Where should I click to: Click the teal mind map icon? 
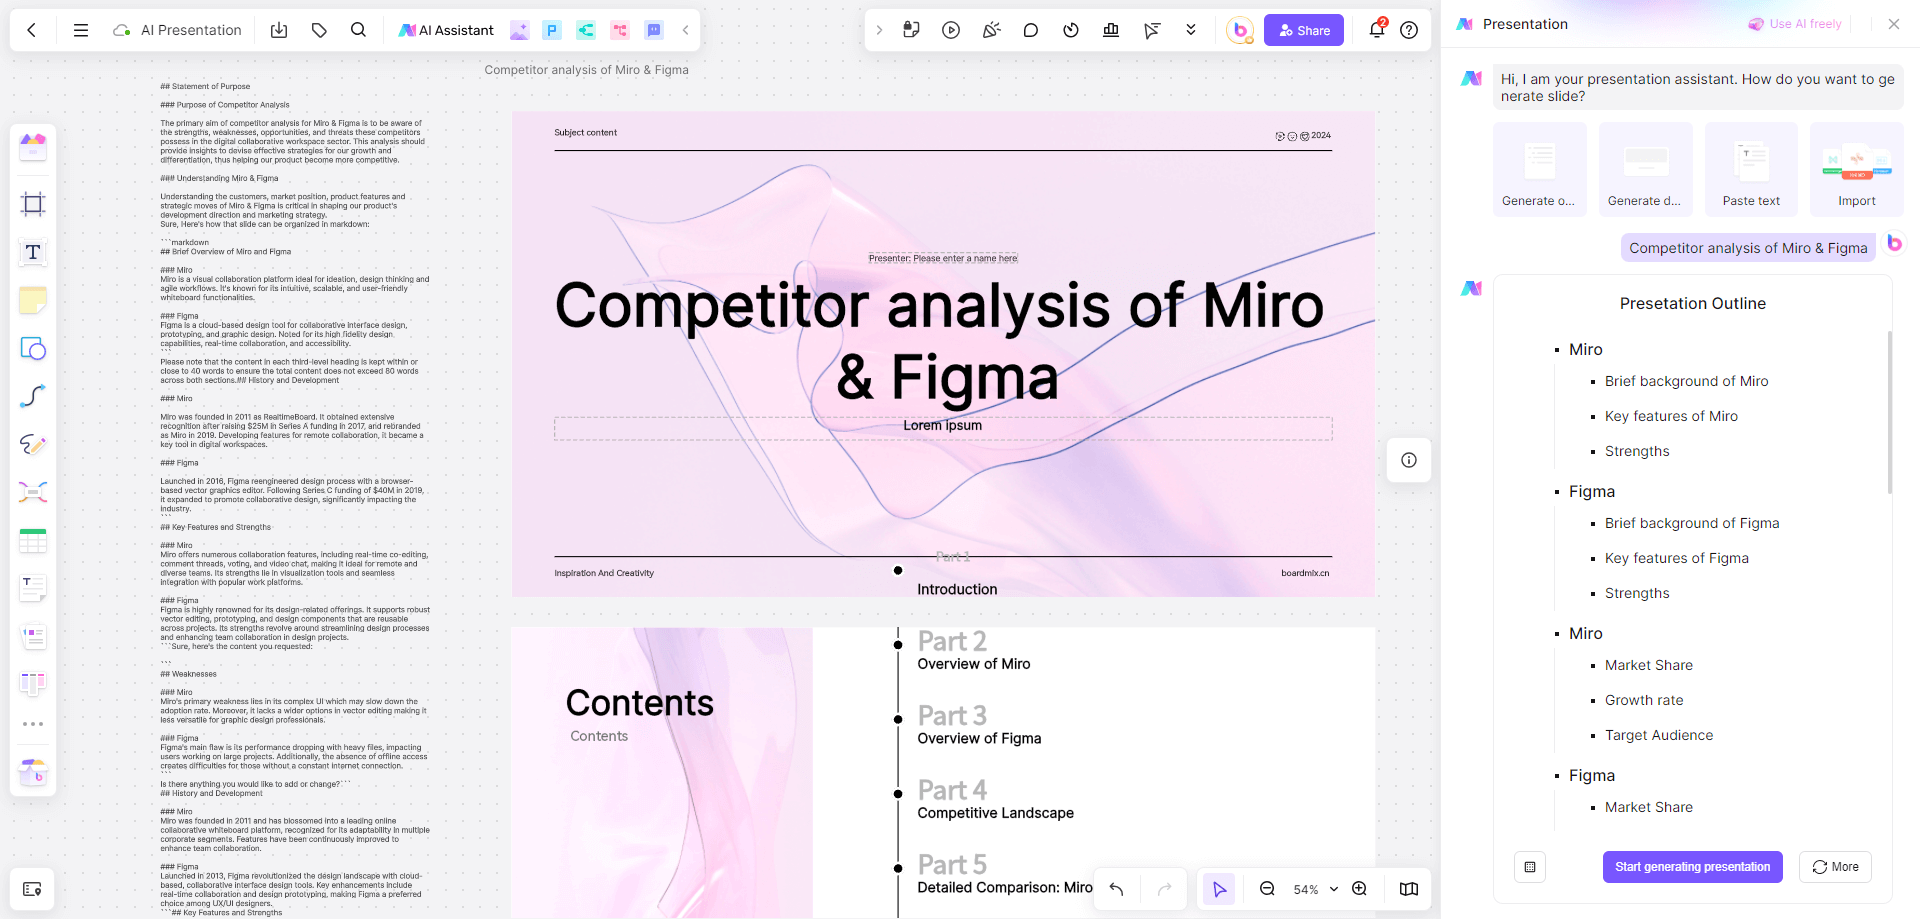pyautogui.click(x=586, y=30)
